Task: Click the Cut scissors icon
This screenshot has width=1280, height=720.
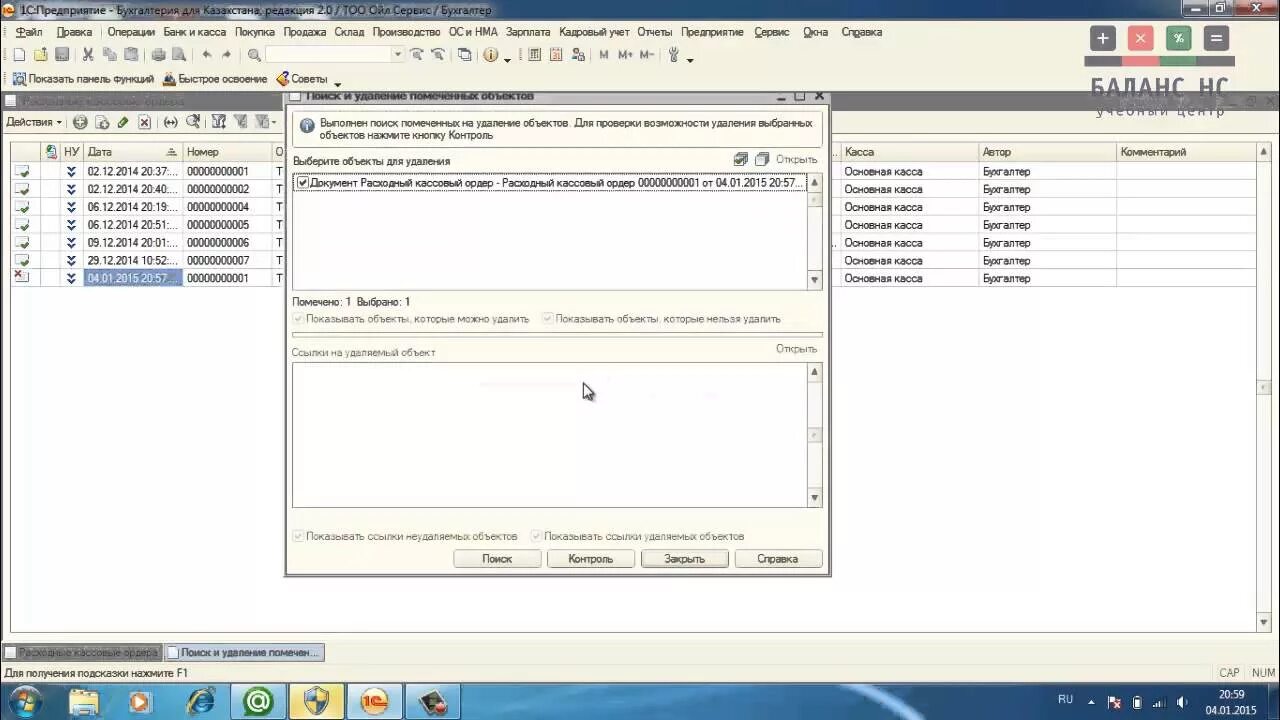Action: coord(88,55)
